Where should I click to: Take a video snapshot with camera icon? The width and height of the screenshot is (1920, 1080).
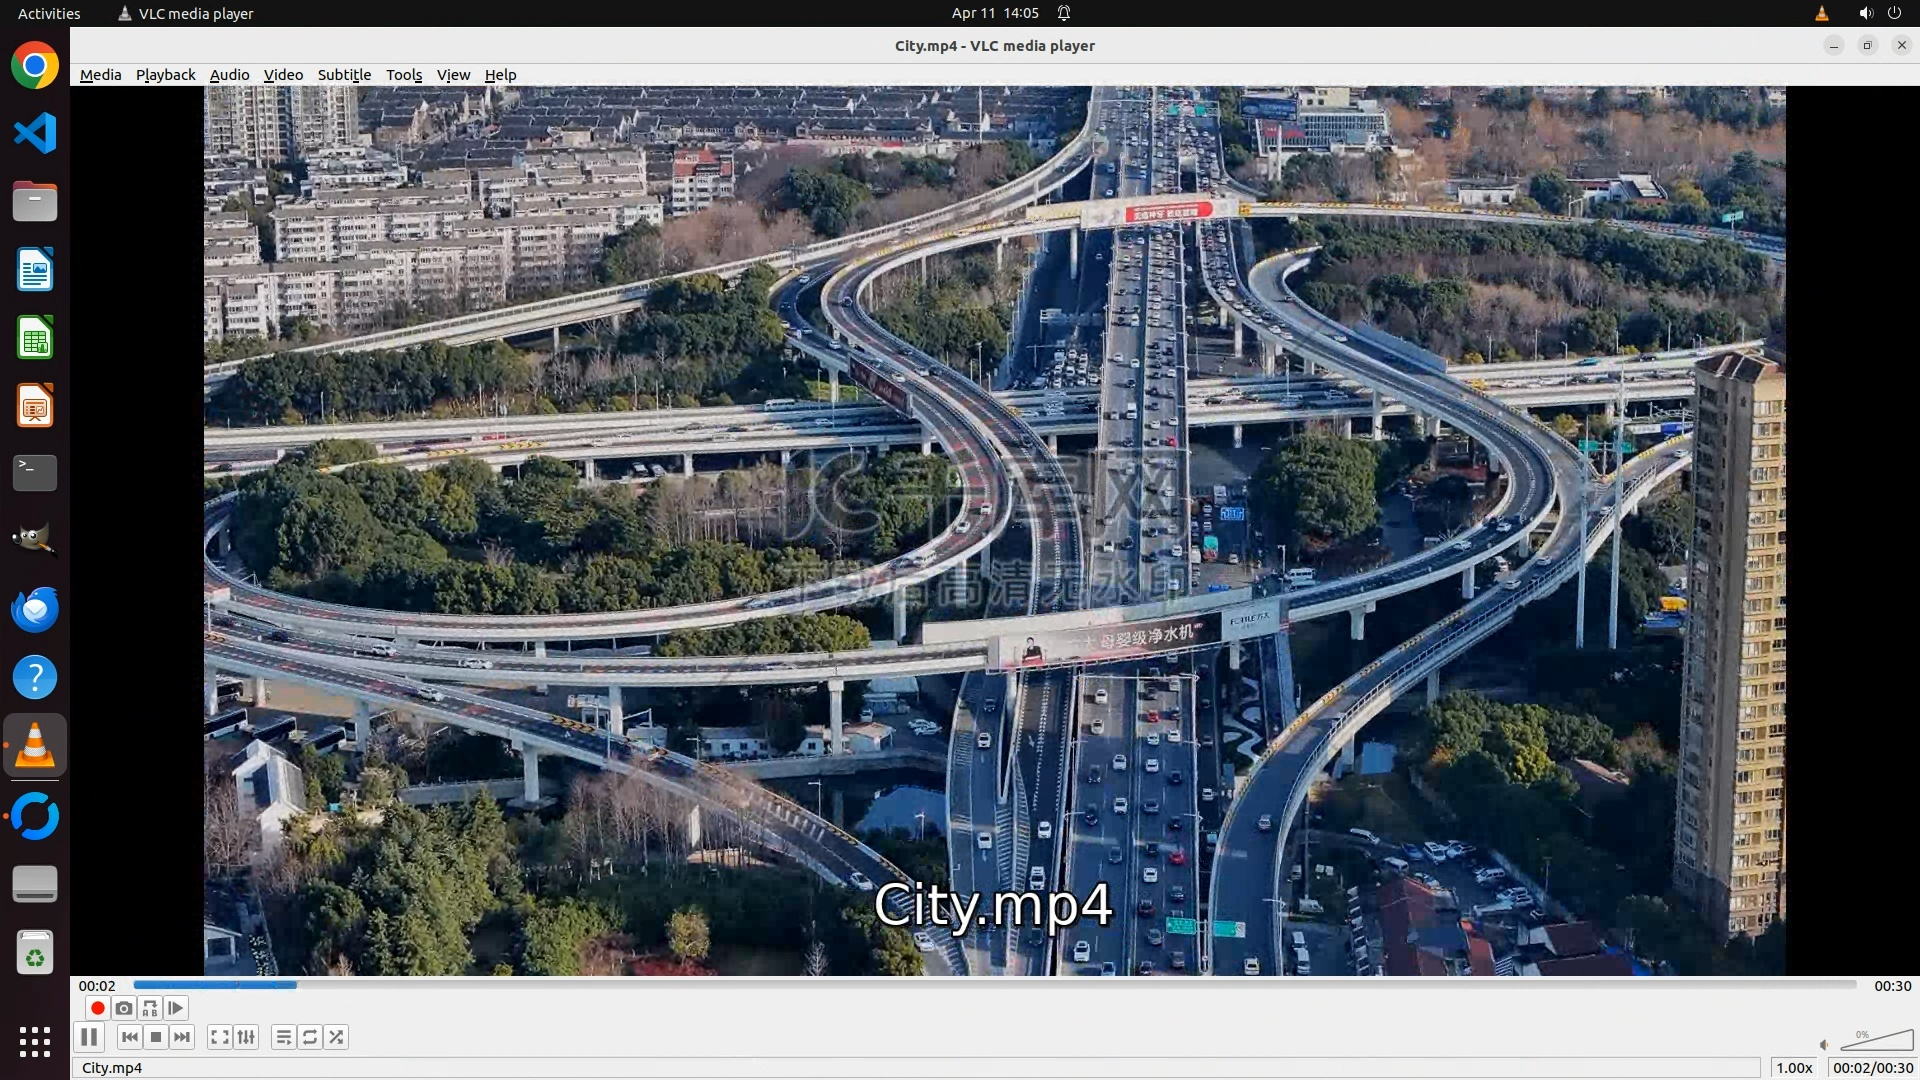tap(124, 1008)
